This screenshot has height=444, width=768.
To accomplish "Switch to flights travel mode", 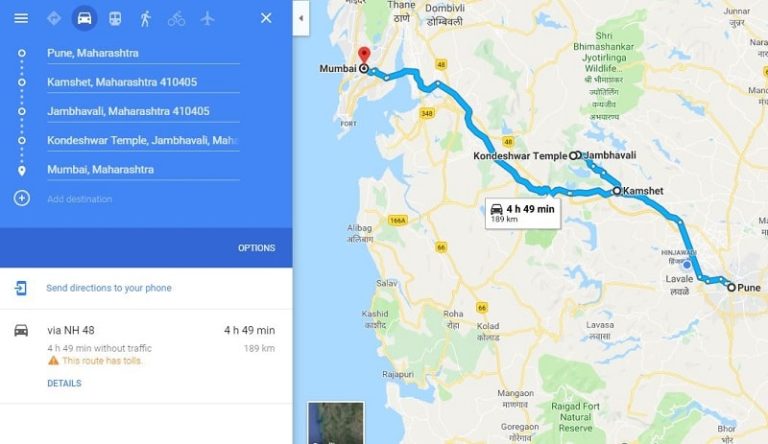I will point(208,19).
